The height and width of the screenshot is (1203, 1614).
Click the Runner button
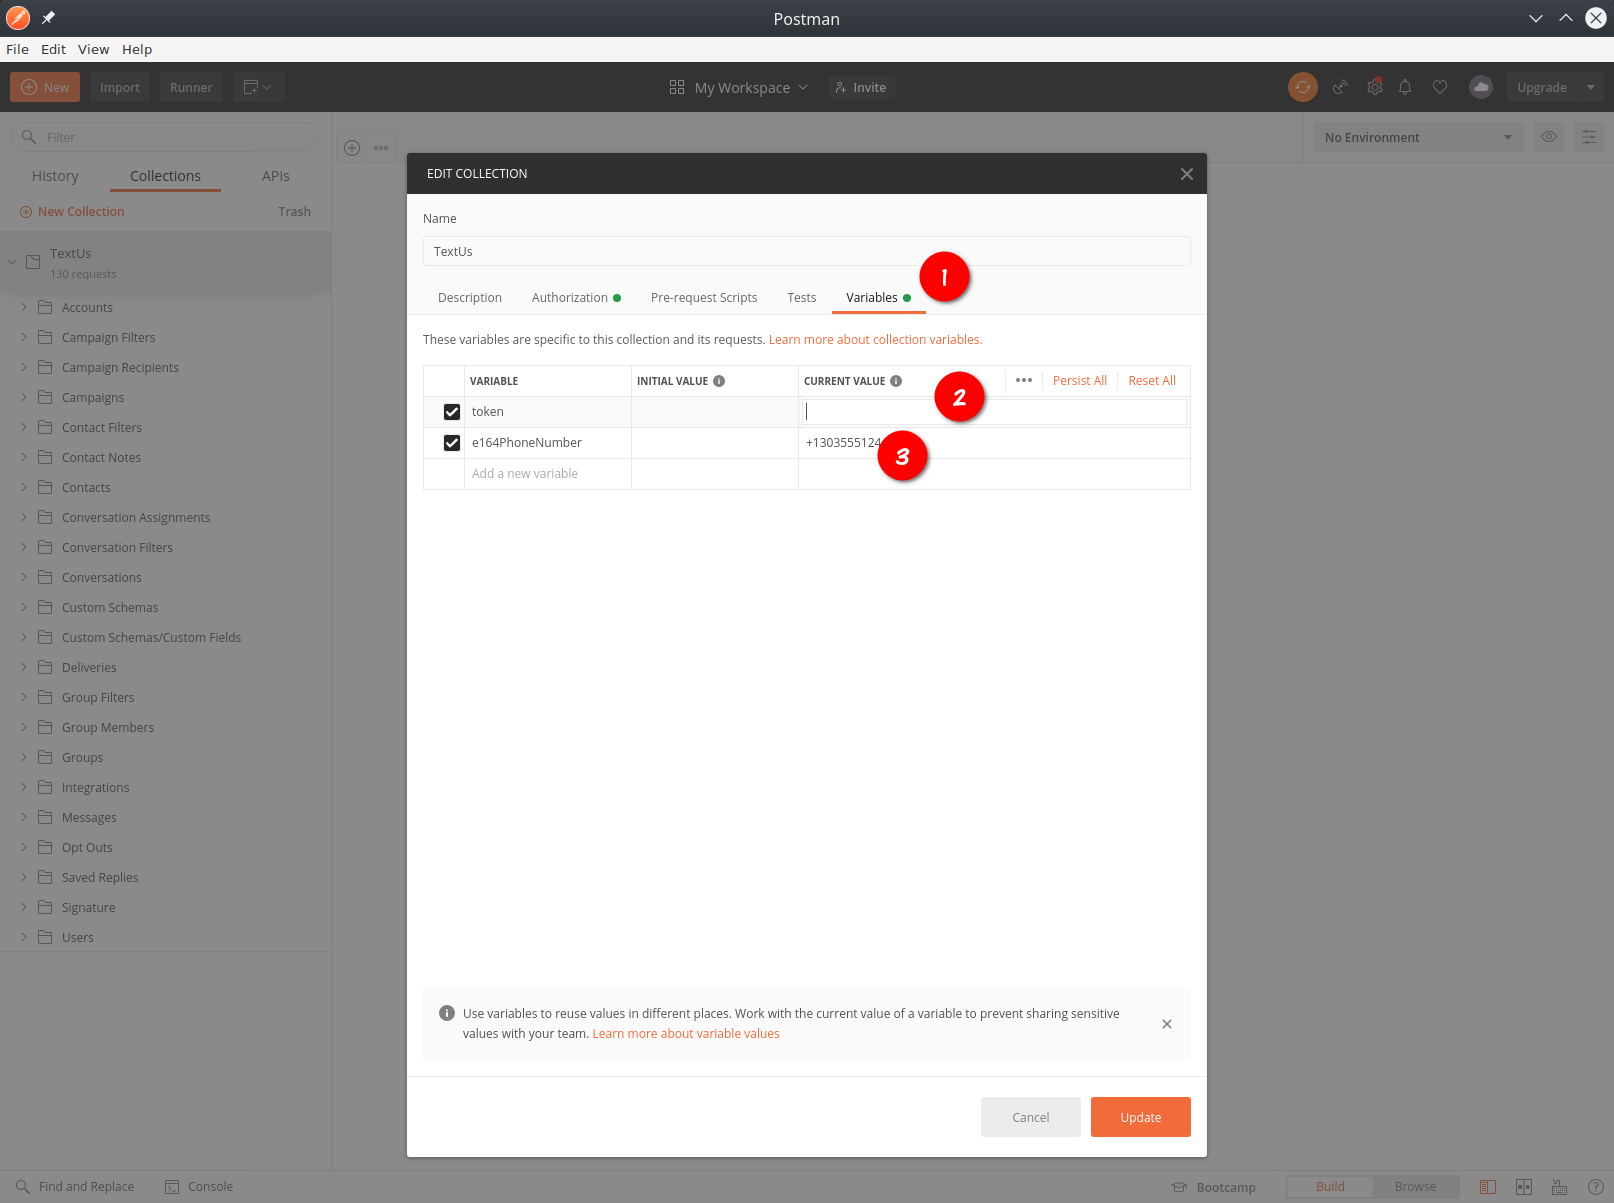coord(191,87)
